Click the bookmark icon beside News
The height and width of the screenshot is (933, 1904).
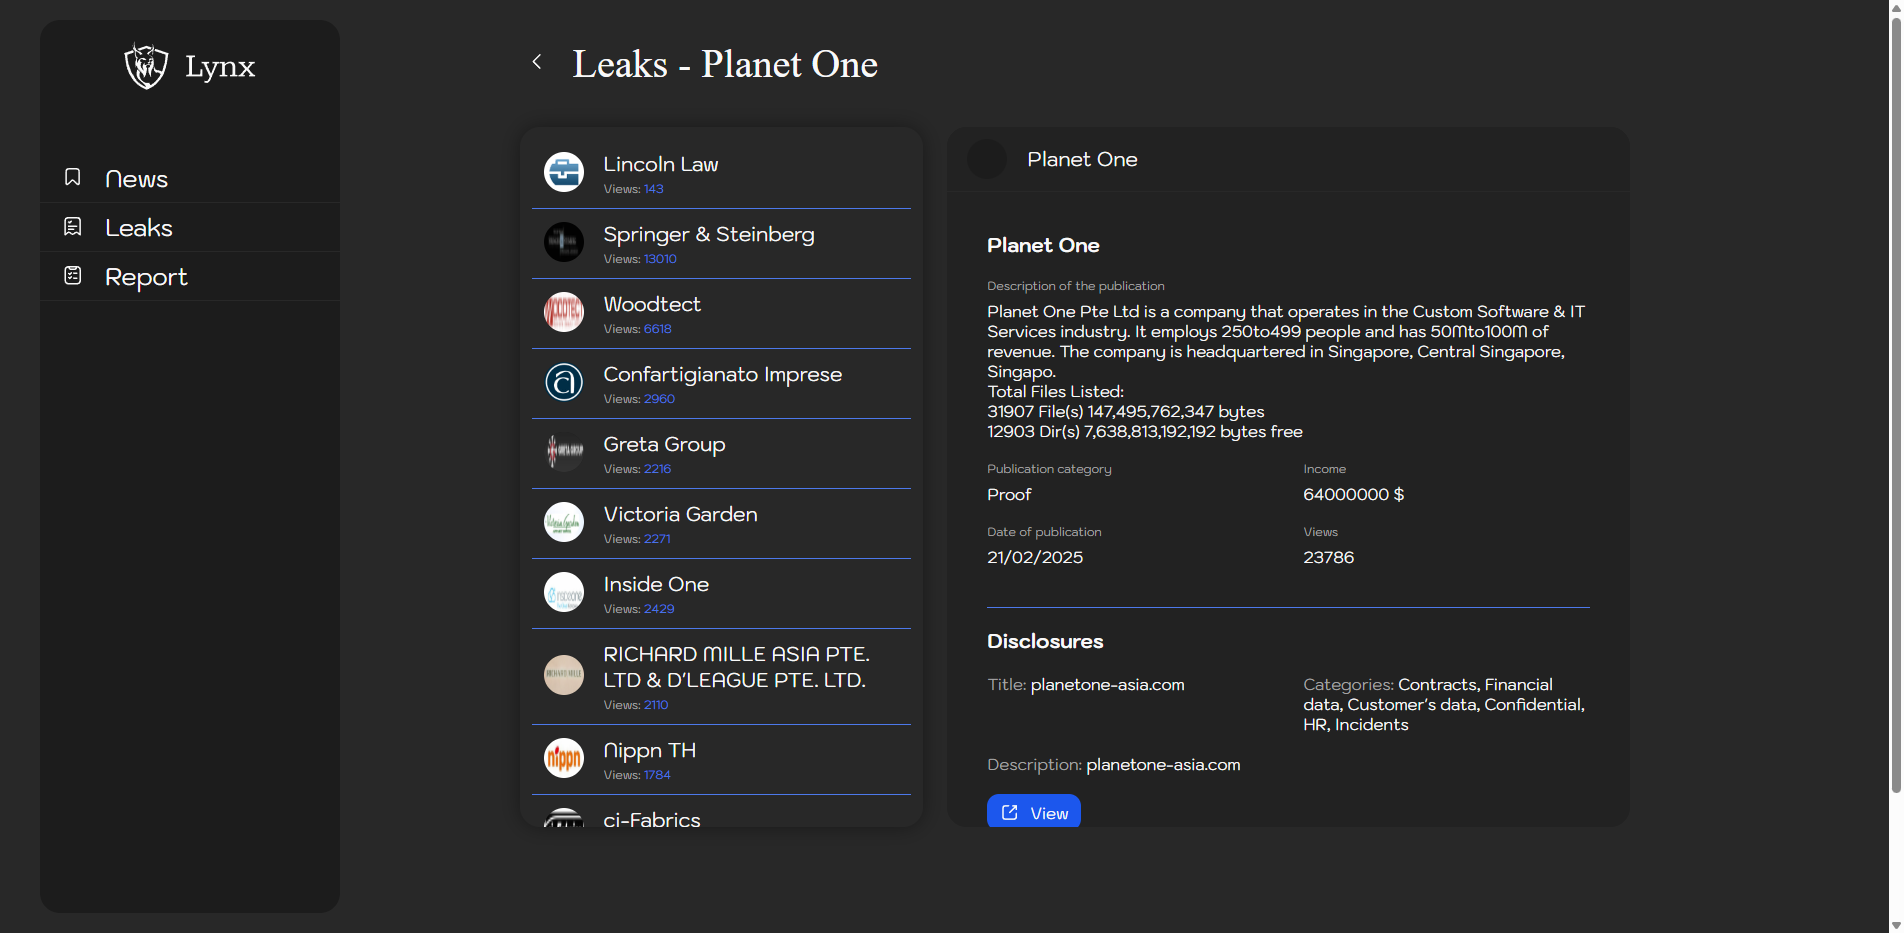pyautogui.click(x=73, y=177)
